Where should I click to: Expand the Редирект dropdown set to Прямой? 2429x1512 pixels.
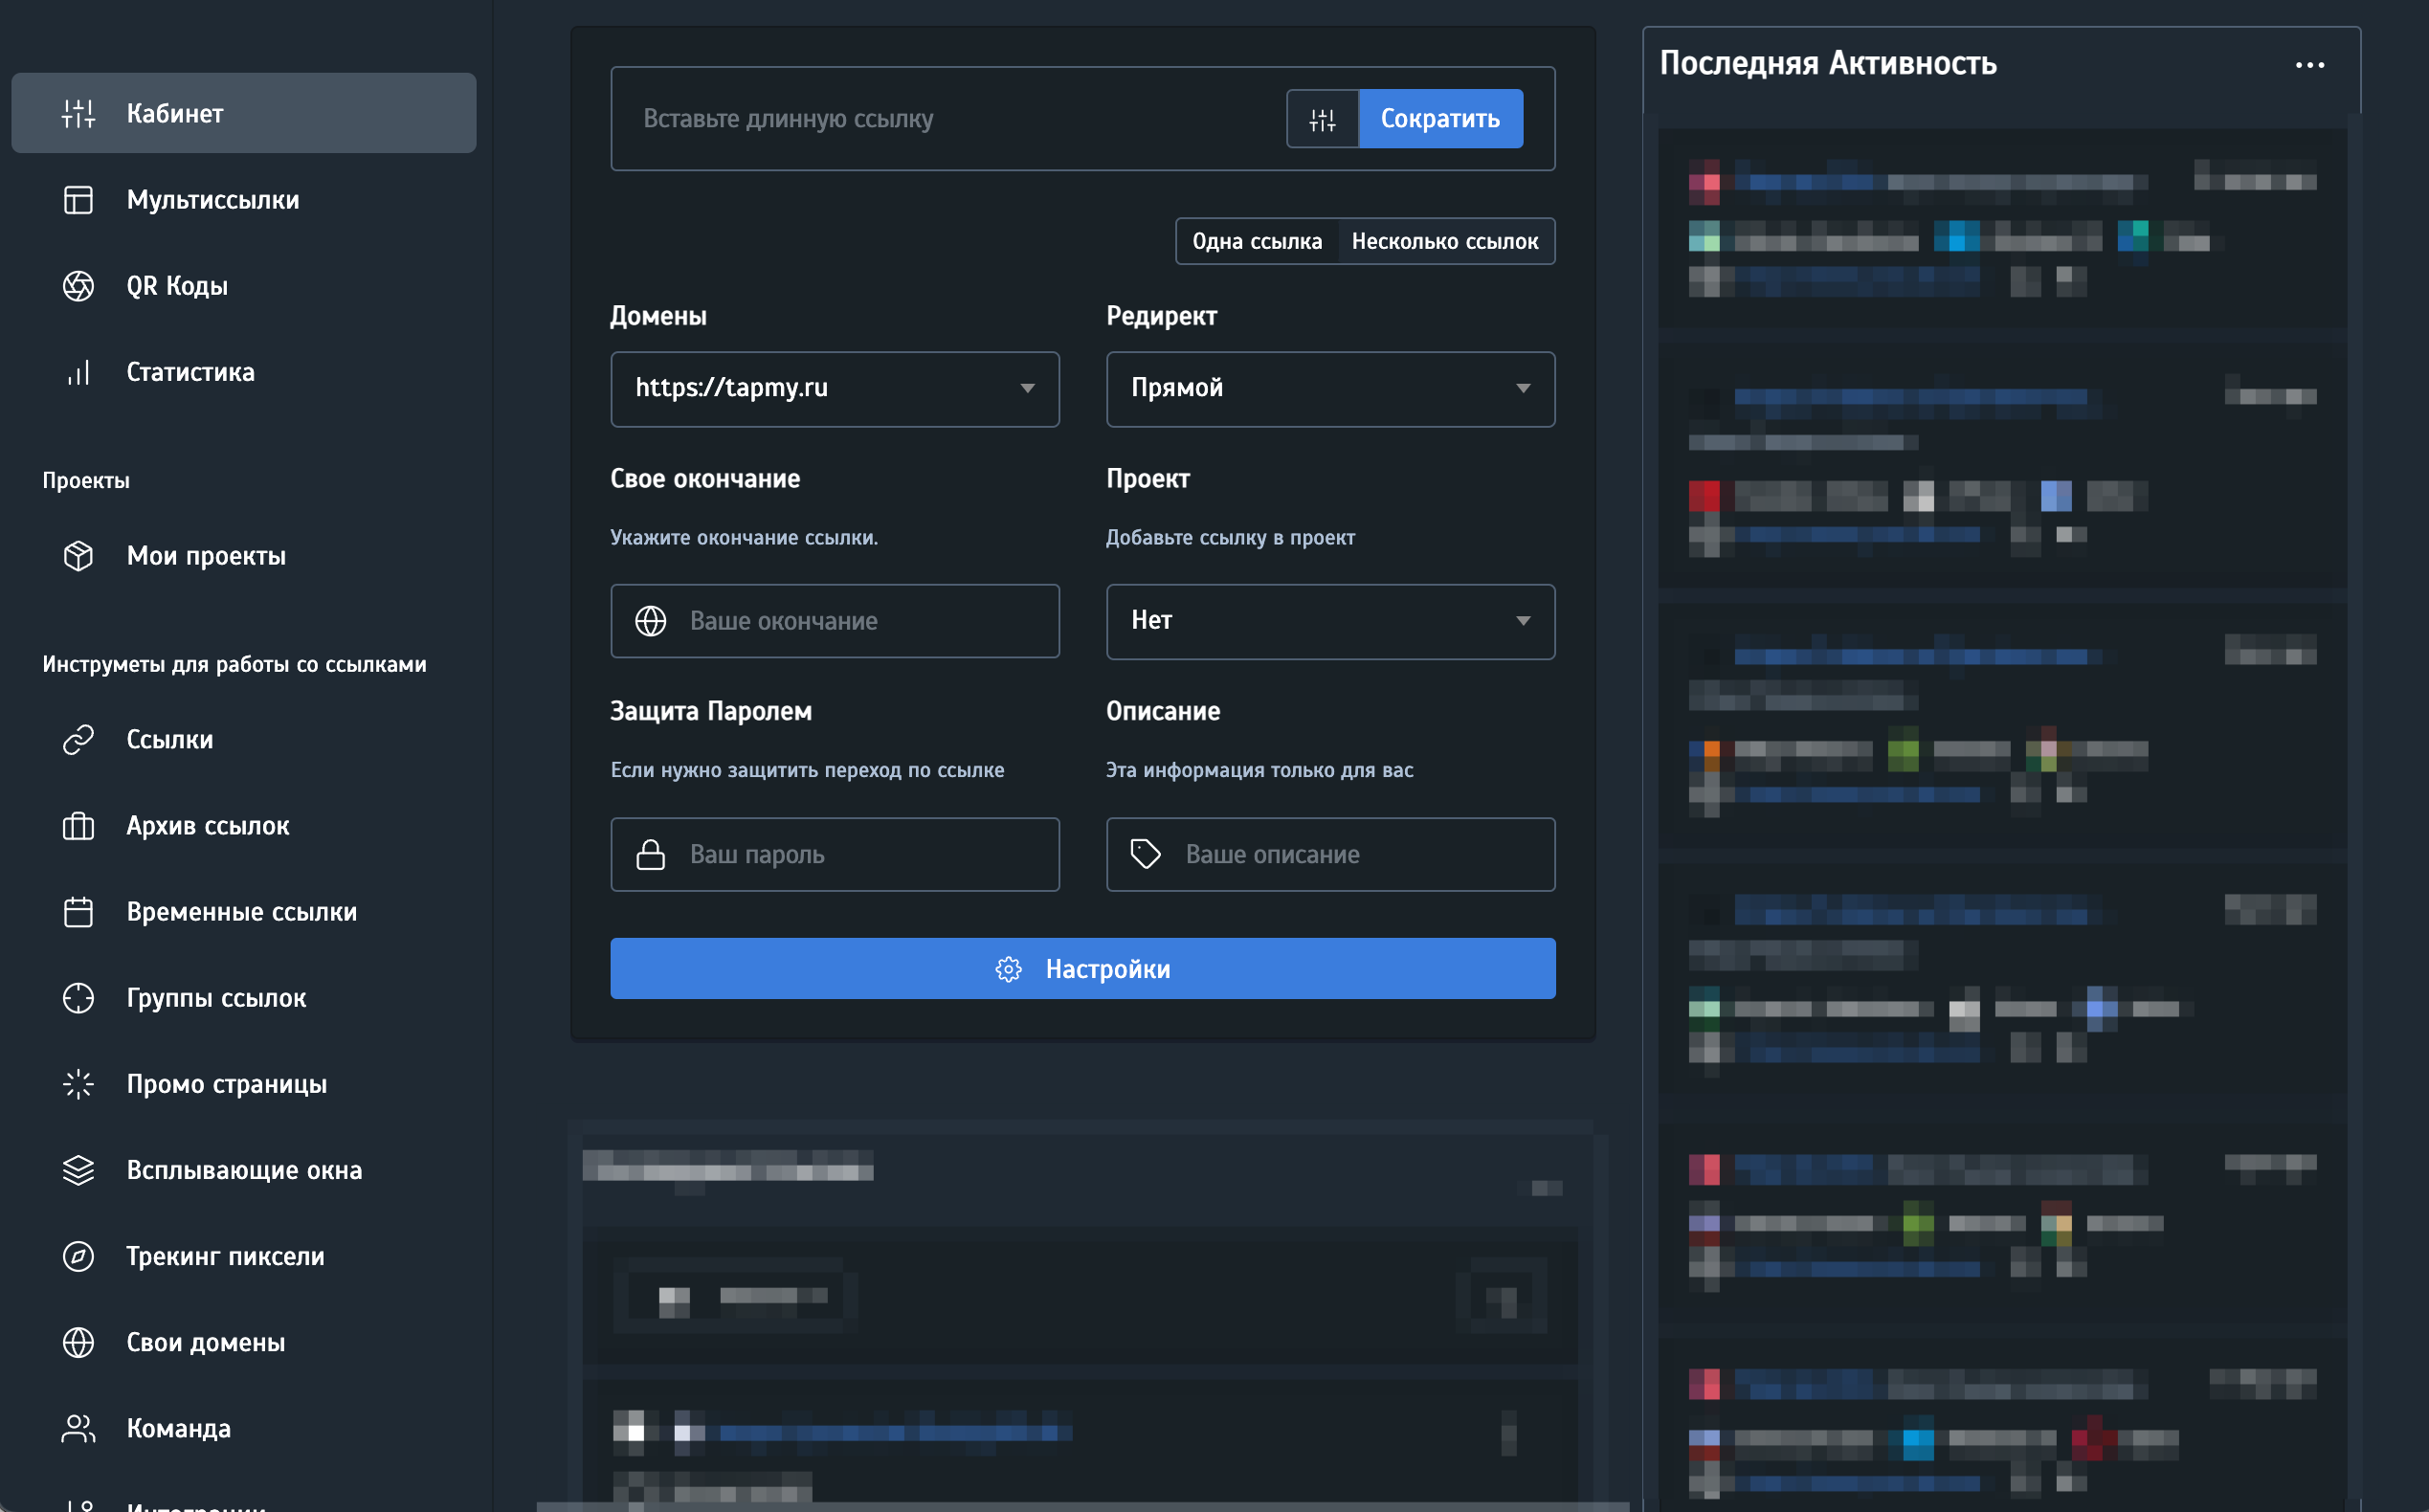(1330, 389)
